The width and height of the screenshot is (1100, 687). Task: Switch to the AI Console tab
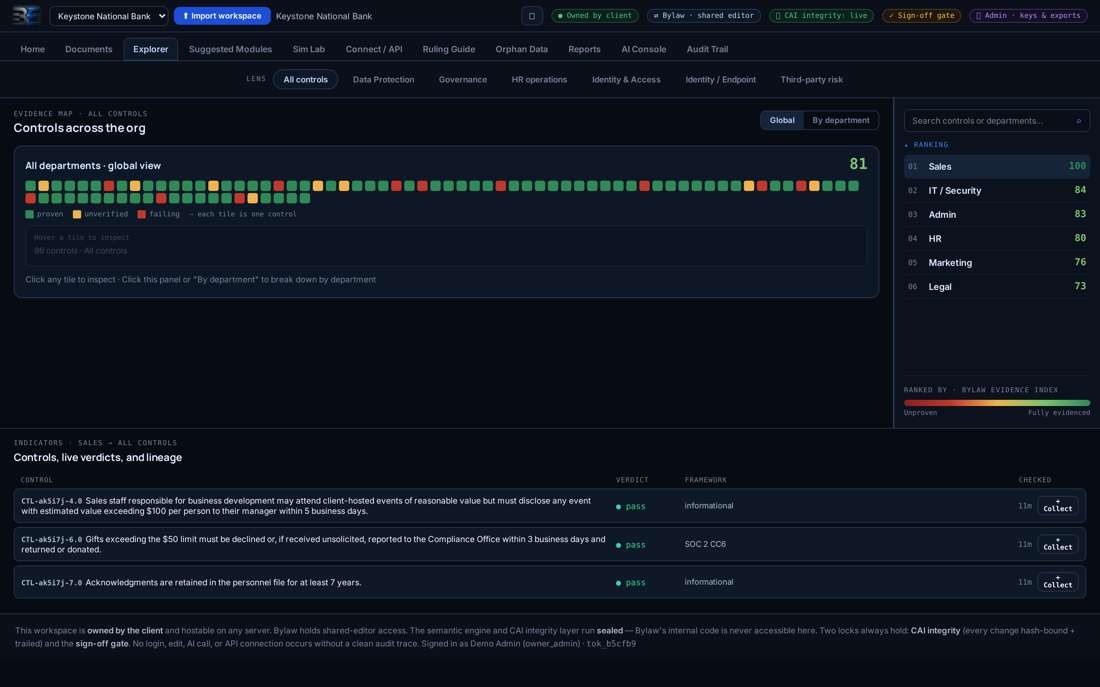(643, 49)
